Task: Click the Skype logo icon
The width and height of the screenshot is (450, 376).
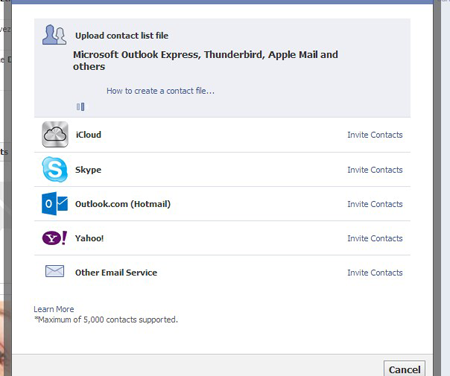Action: 55,169
